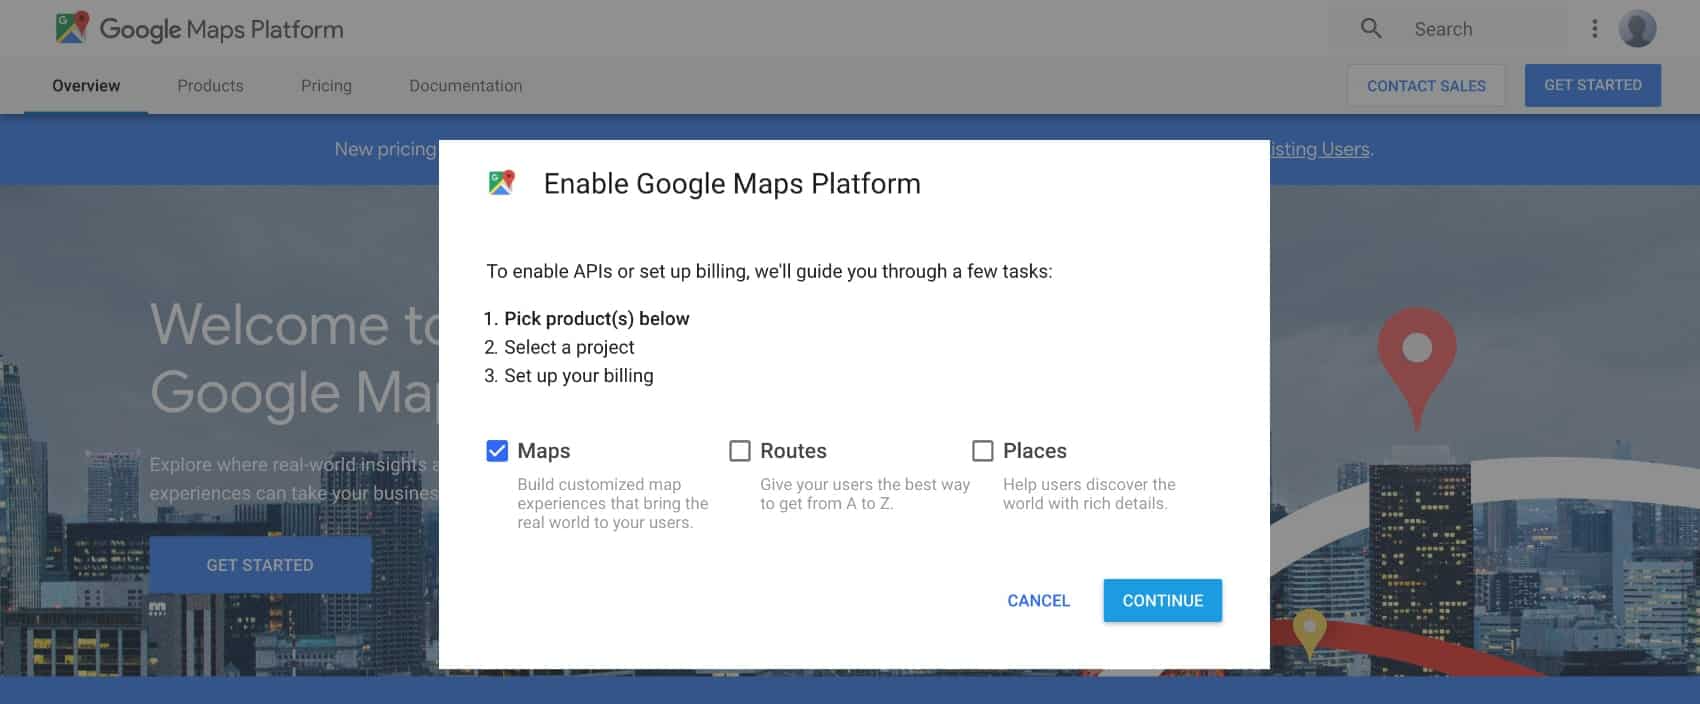Go to the Pricing tab
The image size is (1700, 704).
pos(326,86)
